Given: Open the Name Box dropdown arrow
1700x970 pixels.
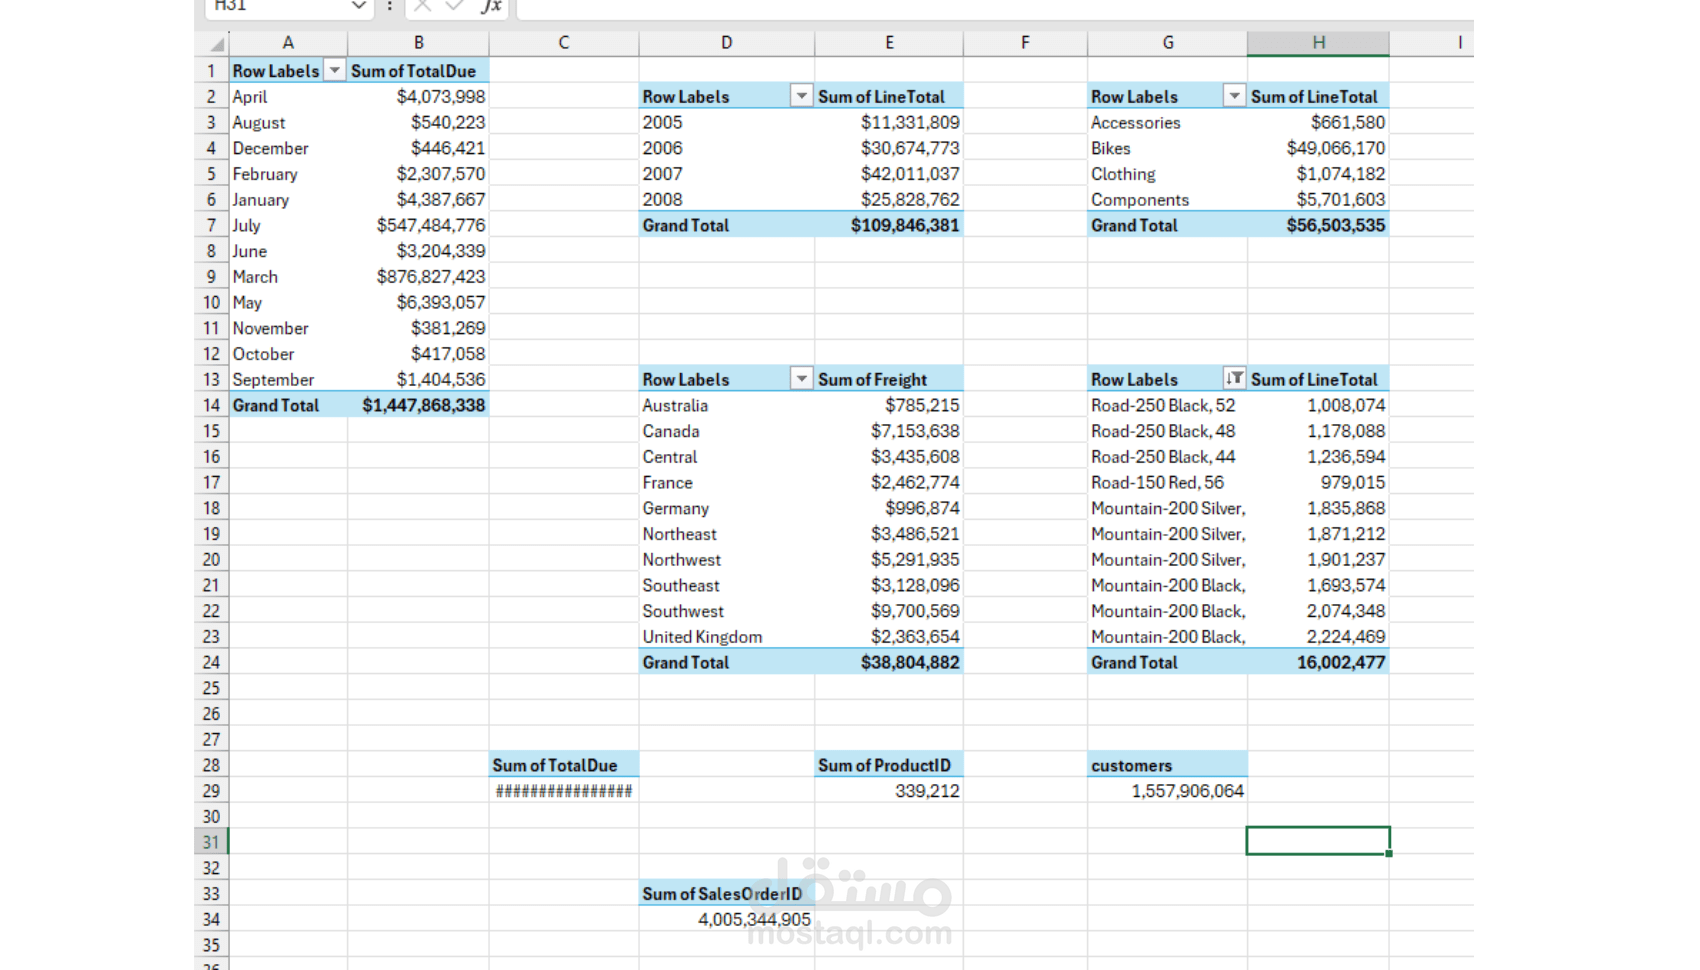Looking at the screenshot, I should [358, 6].
